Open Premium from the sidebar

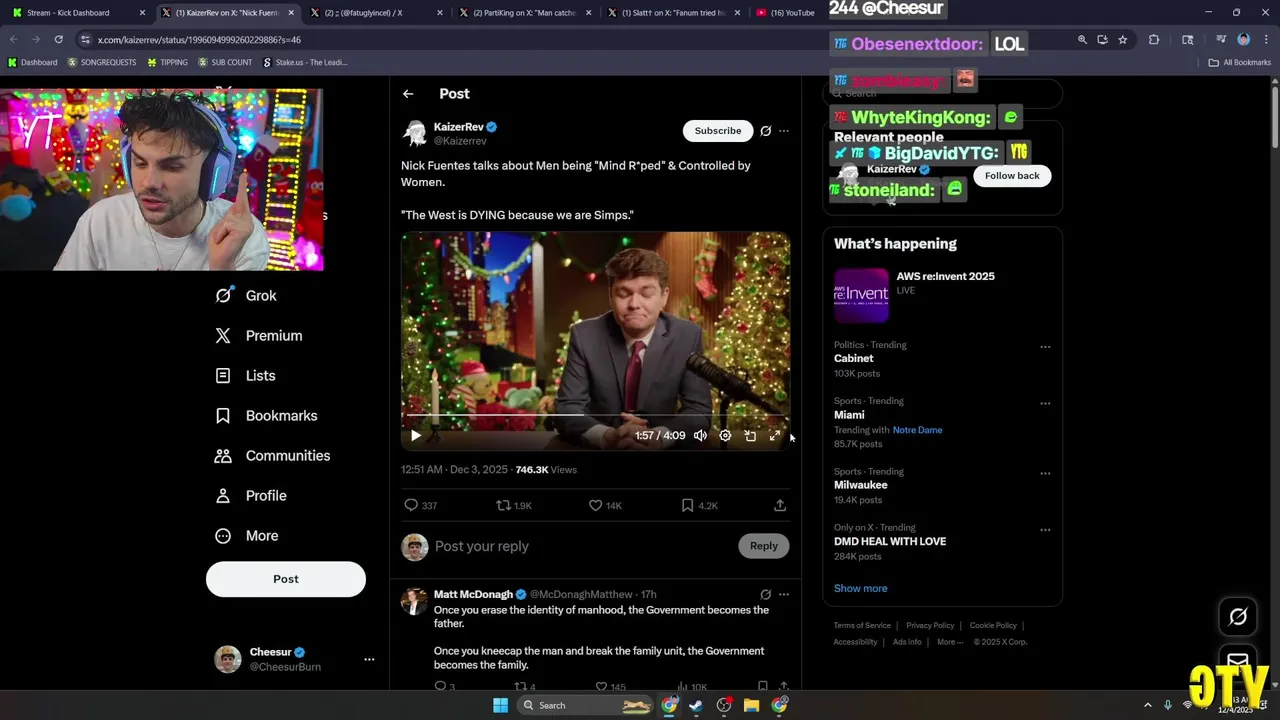tap(258, 336)
